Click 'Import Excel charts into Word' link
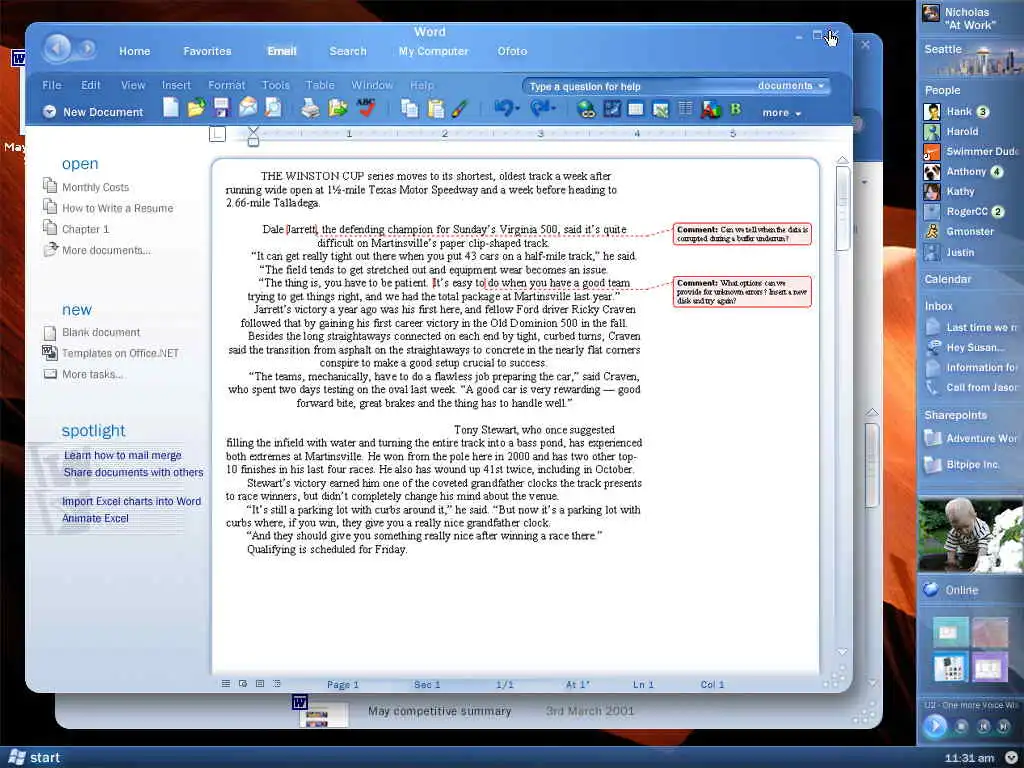The image size is (1024, 768). pyautogui.click(x=131, y=501)
